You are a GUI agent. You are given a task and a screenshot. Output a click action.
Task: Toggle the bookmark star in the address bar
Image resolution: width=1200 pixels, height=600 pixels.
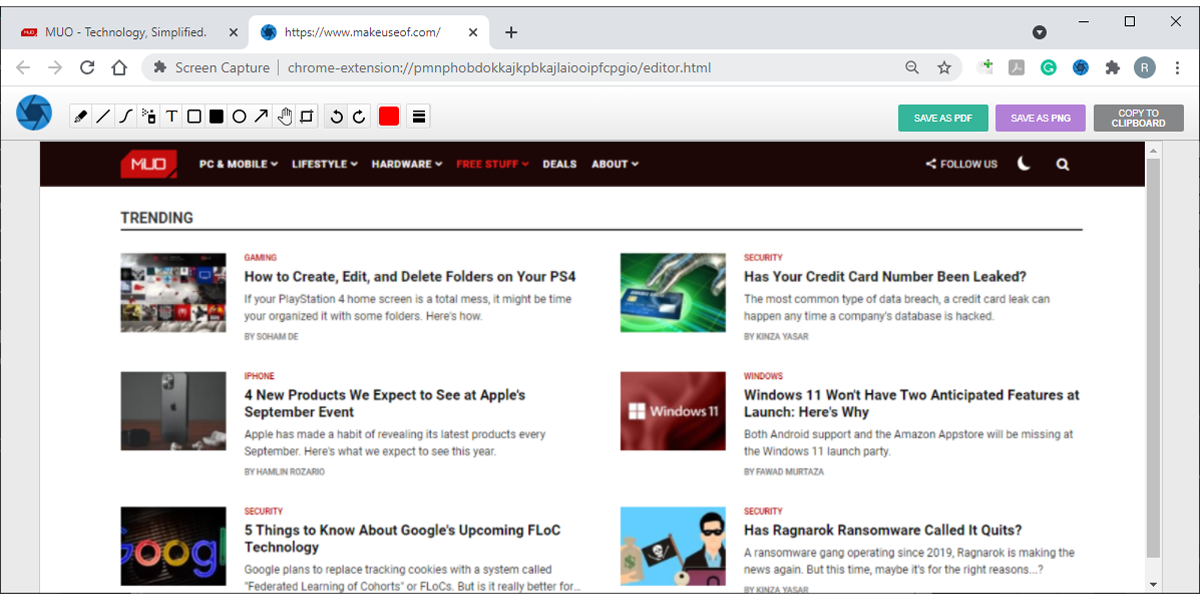[x=944, y=68]
